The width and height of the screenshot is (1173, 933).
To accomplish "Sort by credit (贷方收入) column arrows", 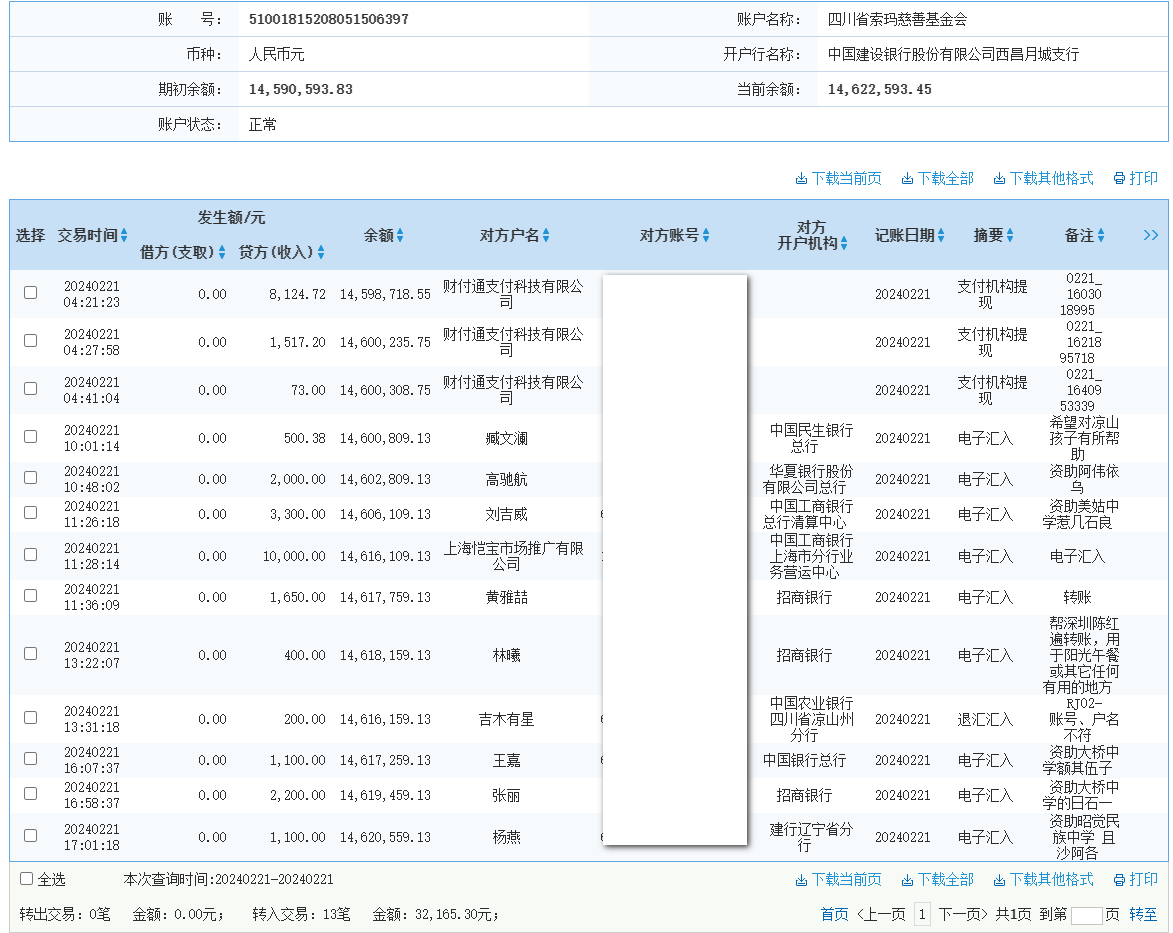I will click(321, 253).
